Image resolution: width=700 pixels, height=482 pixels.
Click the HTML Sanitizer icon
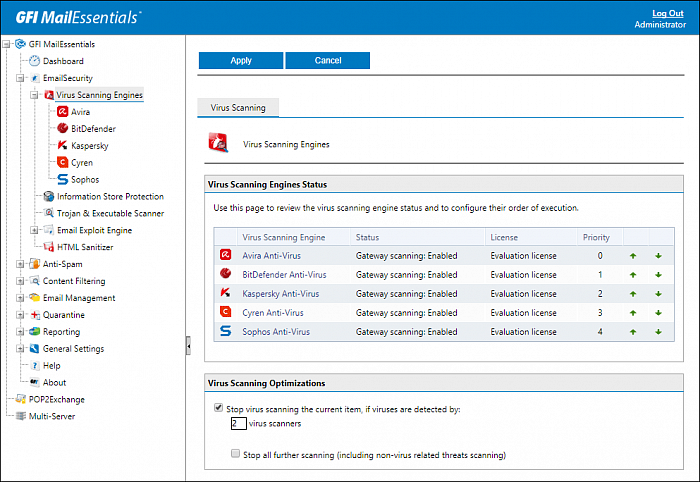point(49,247)
